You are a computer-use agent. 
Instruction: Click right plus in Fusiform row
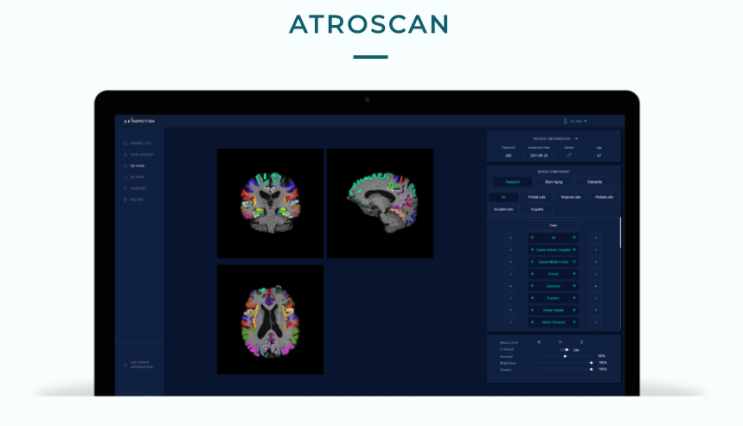574,298
